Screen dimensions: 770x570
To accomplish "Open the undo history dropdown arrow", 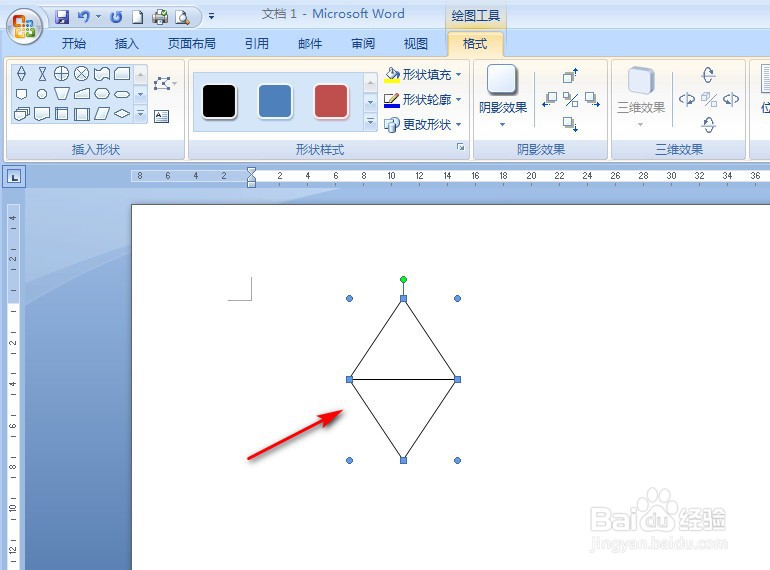I will click(98, 17).
